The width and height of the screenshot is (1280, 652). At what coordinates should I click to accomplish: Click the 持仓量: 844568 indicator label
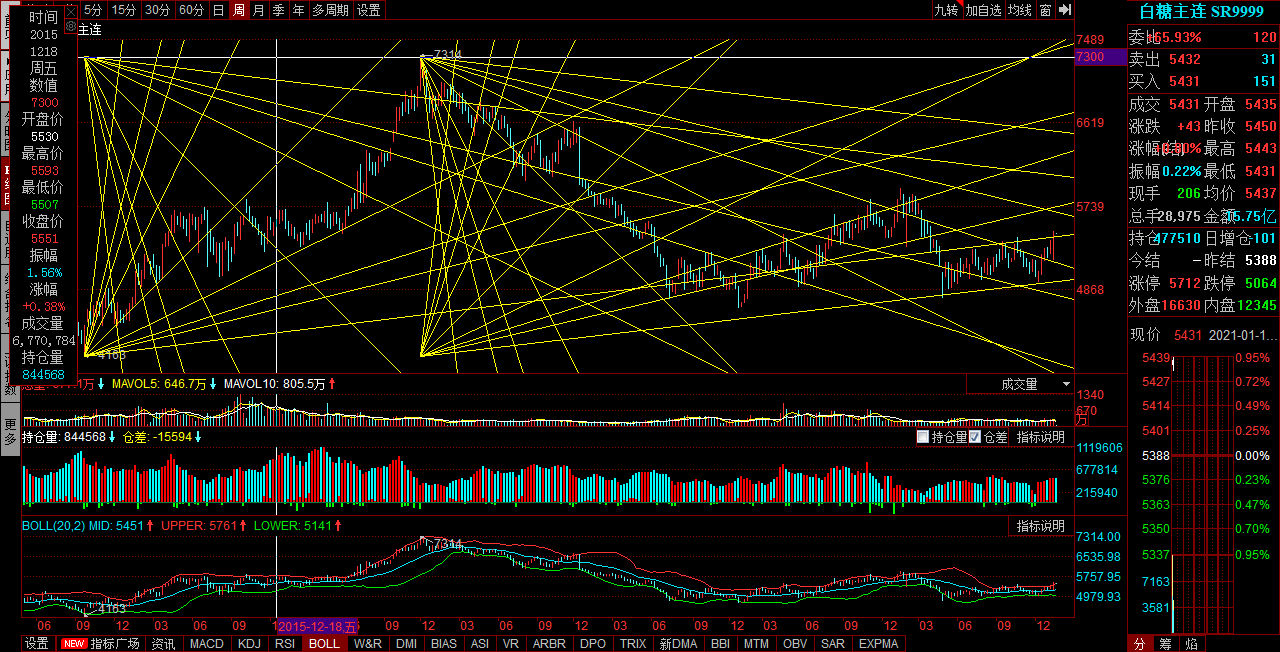coord(63,437)
